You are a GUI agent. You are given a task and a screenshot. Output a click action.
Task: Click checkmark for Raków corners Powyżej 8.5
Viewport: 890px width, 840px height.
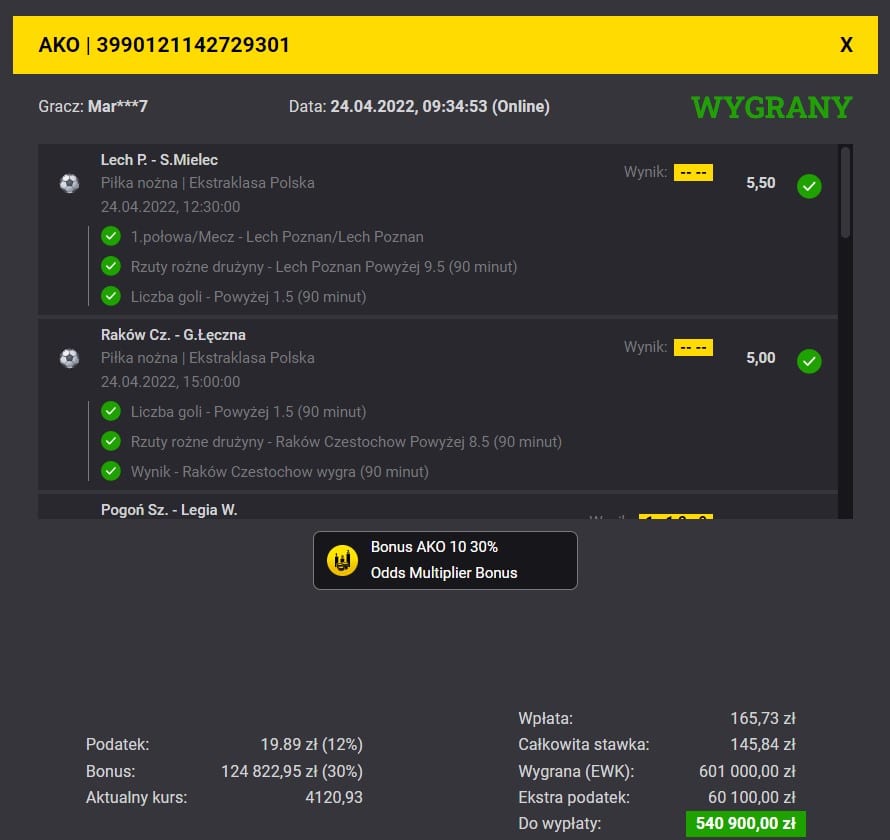111,441
